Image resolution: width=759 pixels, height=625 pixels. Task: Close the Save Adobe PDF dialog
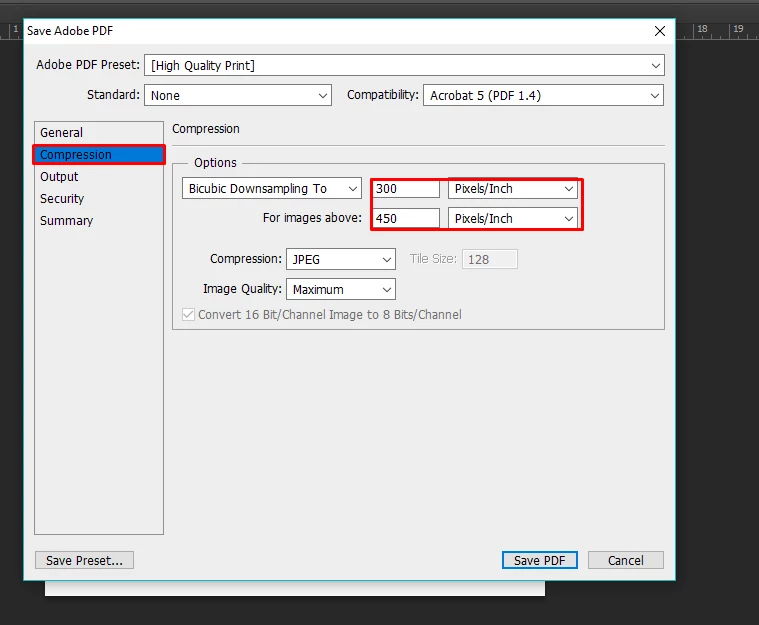659,31
